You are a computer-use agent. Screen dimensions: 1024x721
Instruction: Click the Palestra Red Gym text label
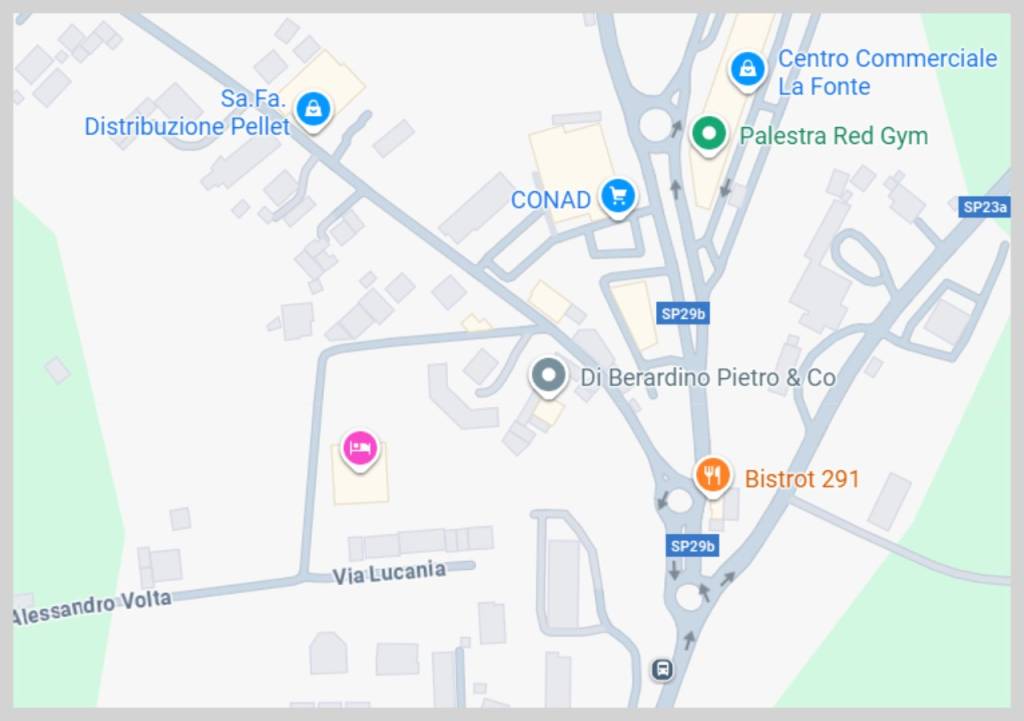click(x=833, y=136)
